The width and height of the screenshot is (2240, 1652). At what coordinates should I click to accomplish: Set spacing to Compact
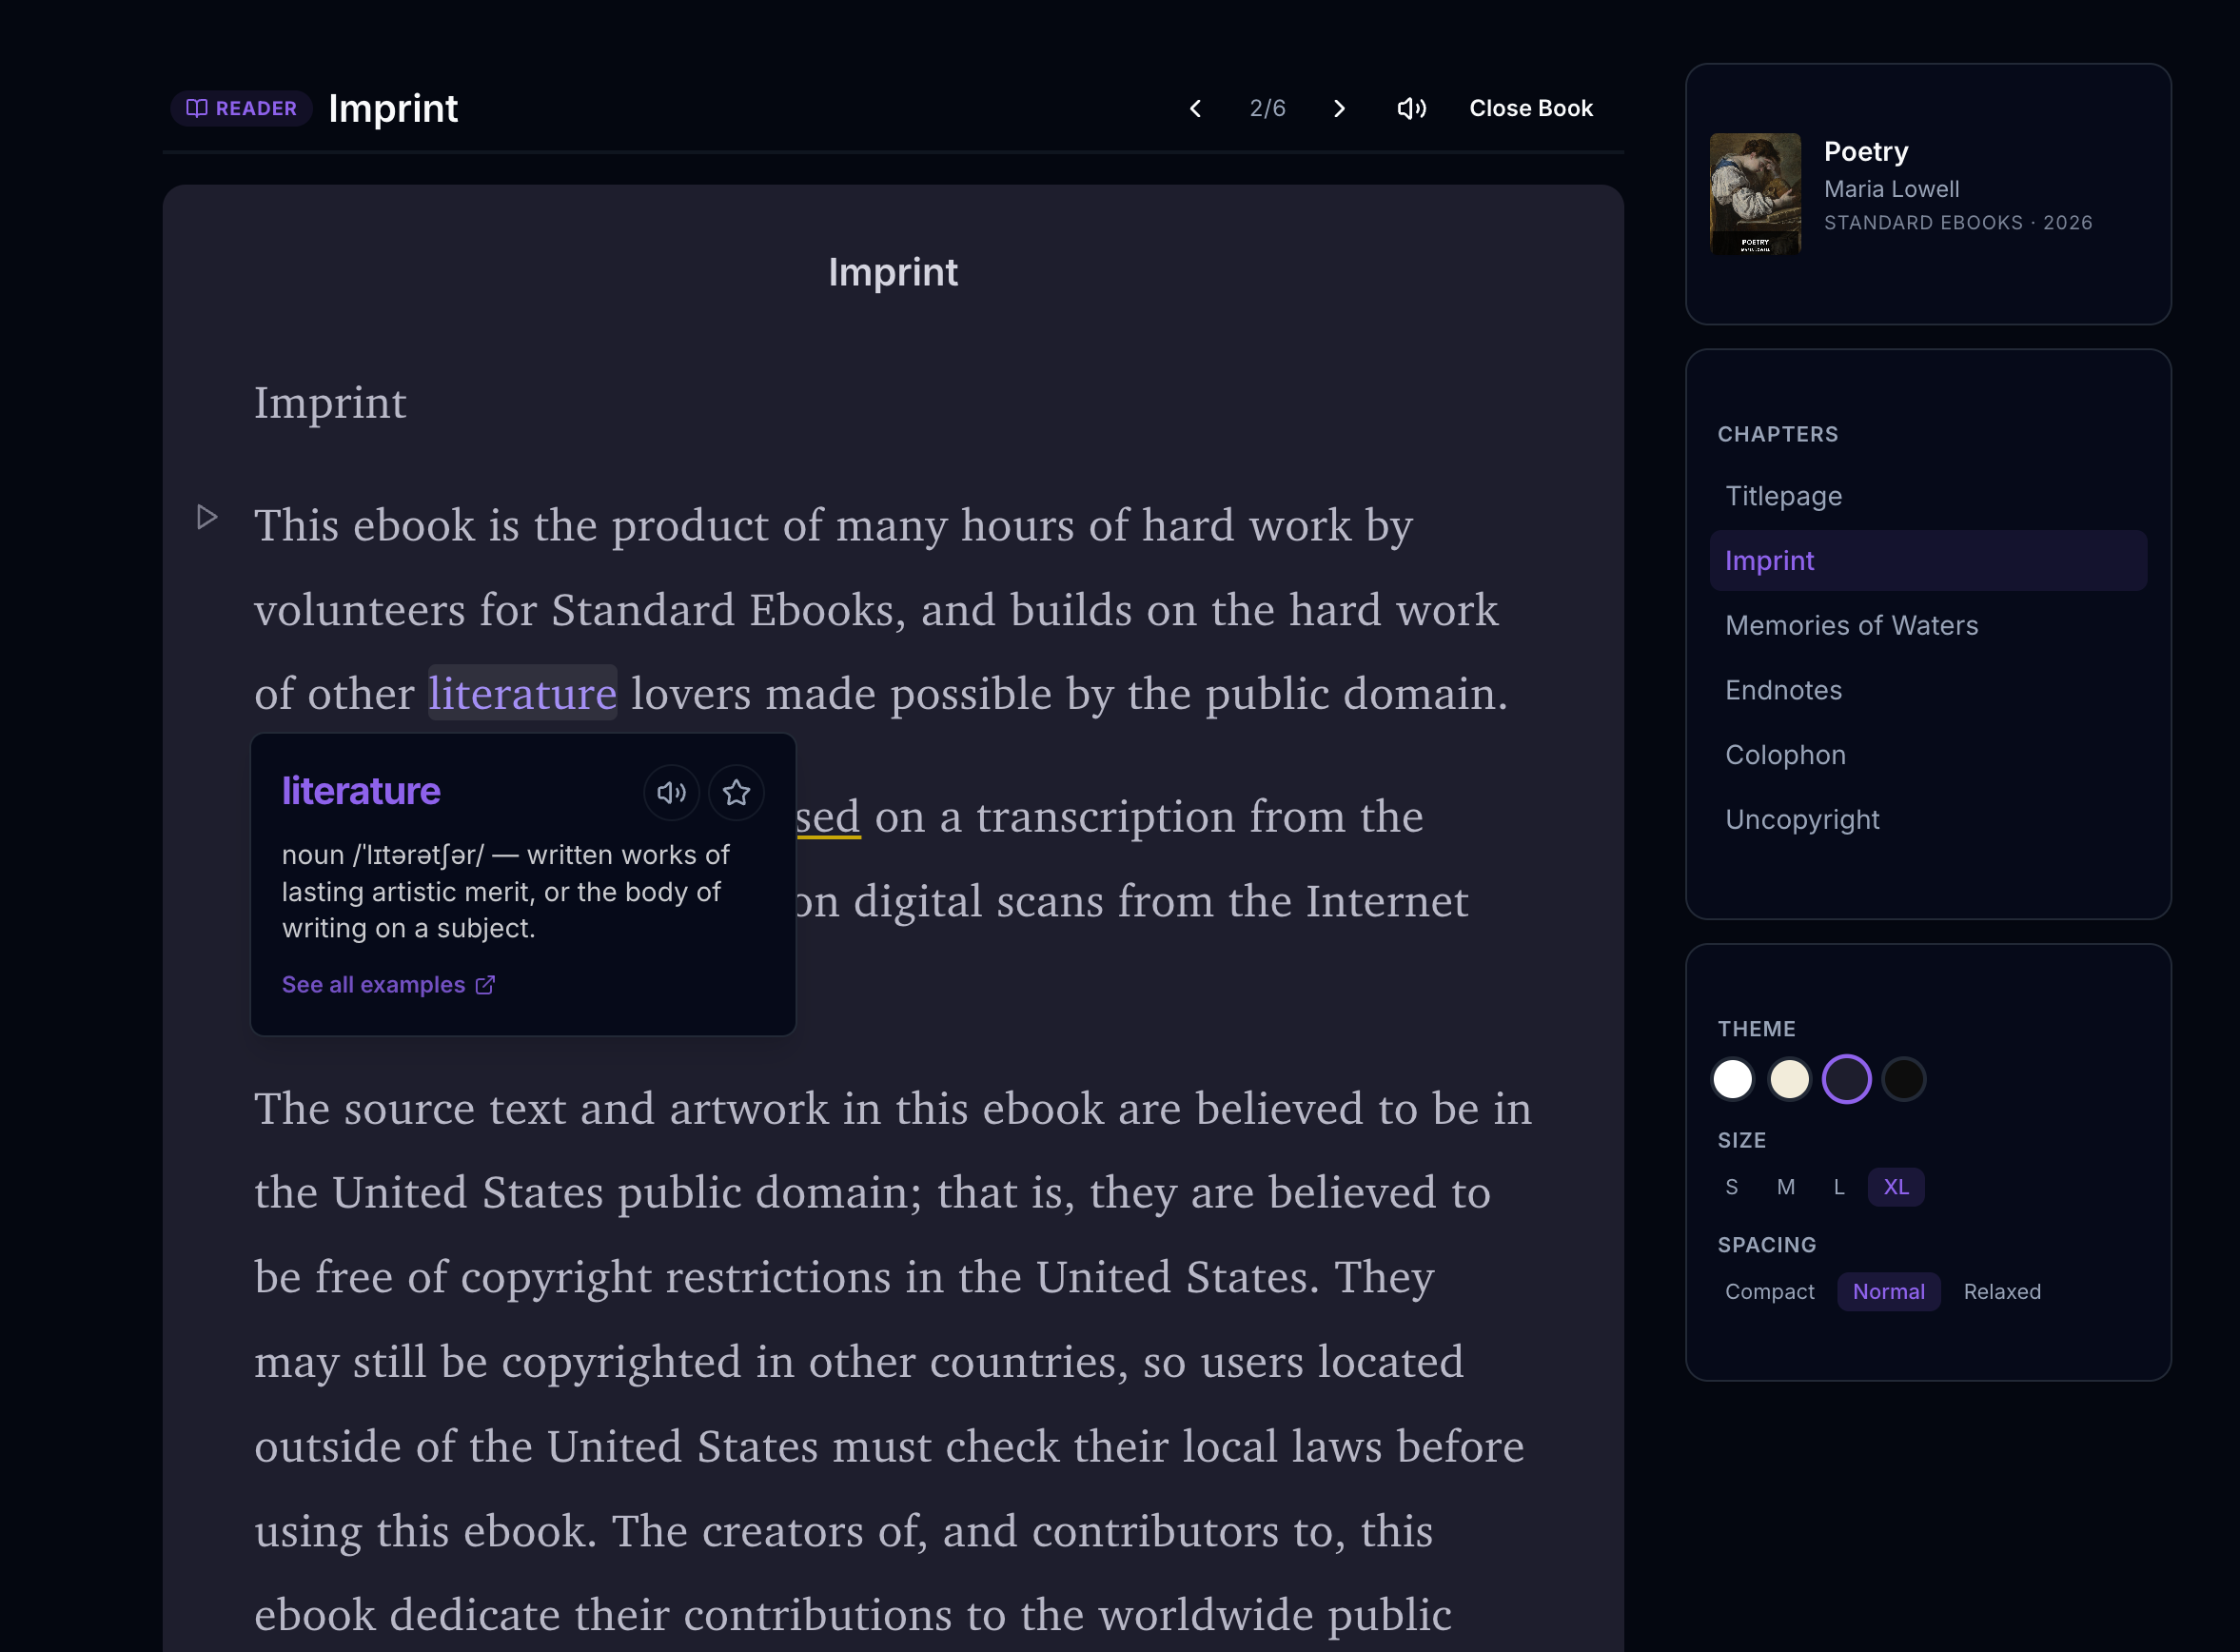tap(1769, 1292)
